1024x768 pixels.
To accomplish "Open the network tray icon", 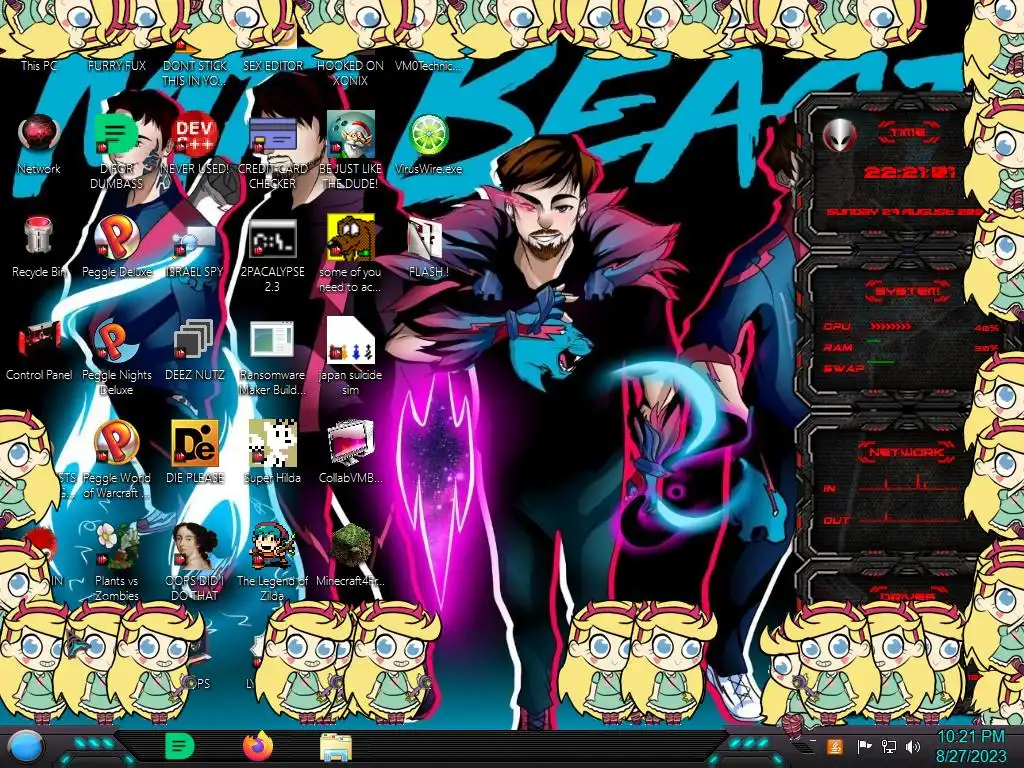I will tap(889, 746).
